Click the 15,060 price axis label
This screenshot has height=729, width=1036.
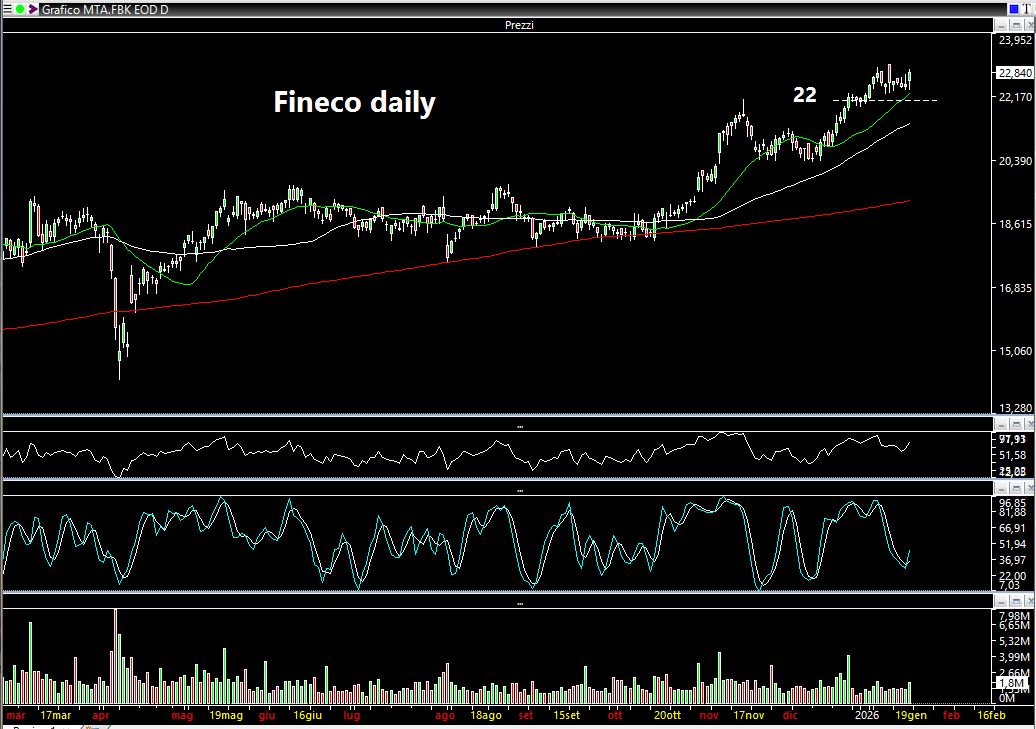pos(1015,350)
